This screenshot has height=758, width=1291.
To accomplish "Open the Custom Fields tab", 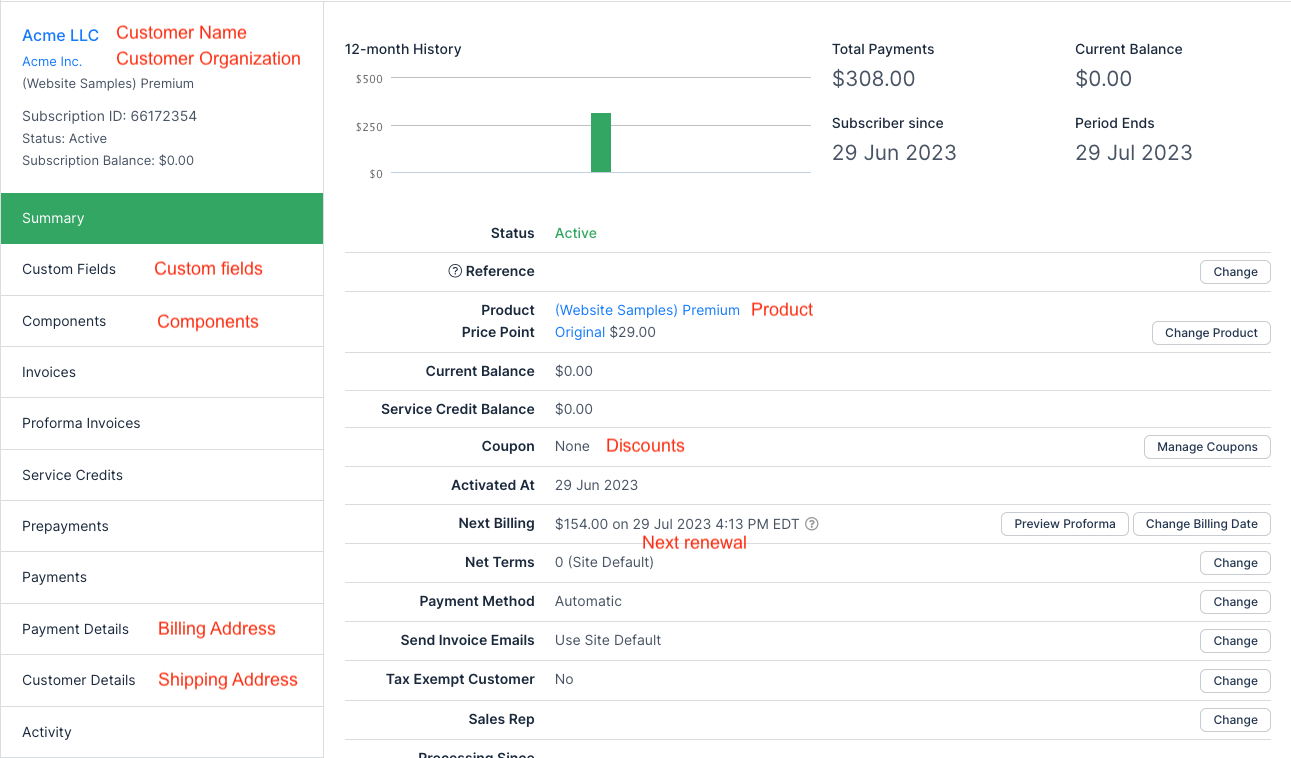I will [69, 269].
